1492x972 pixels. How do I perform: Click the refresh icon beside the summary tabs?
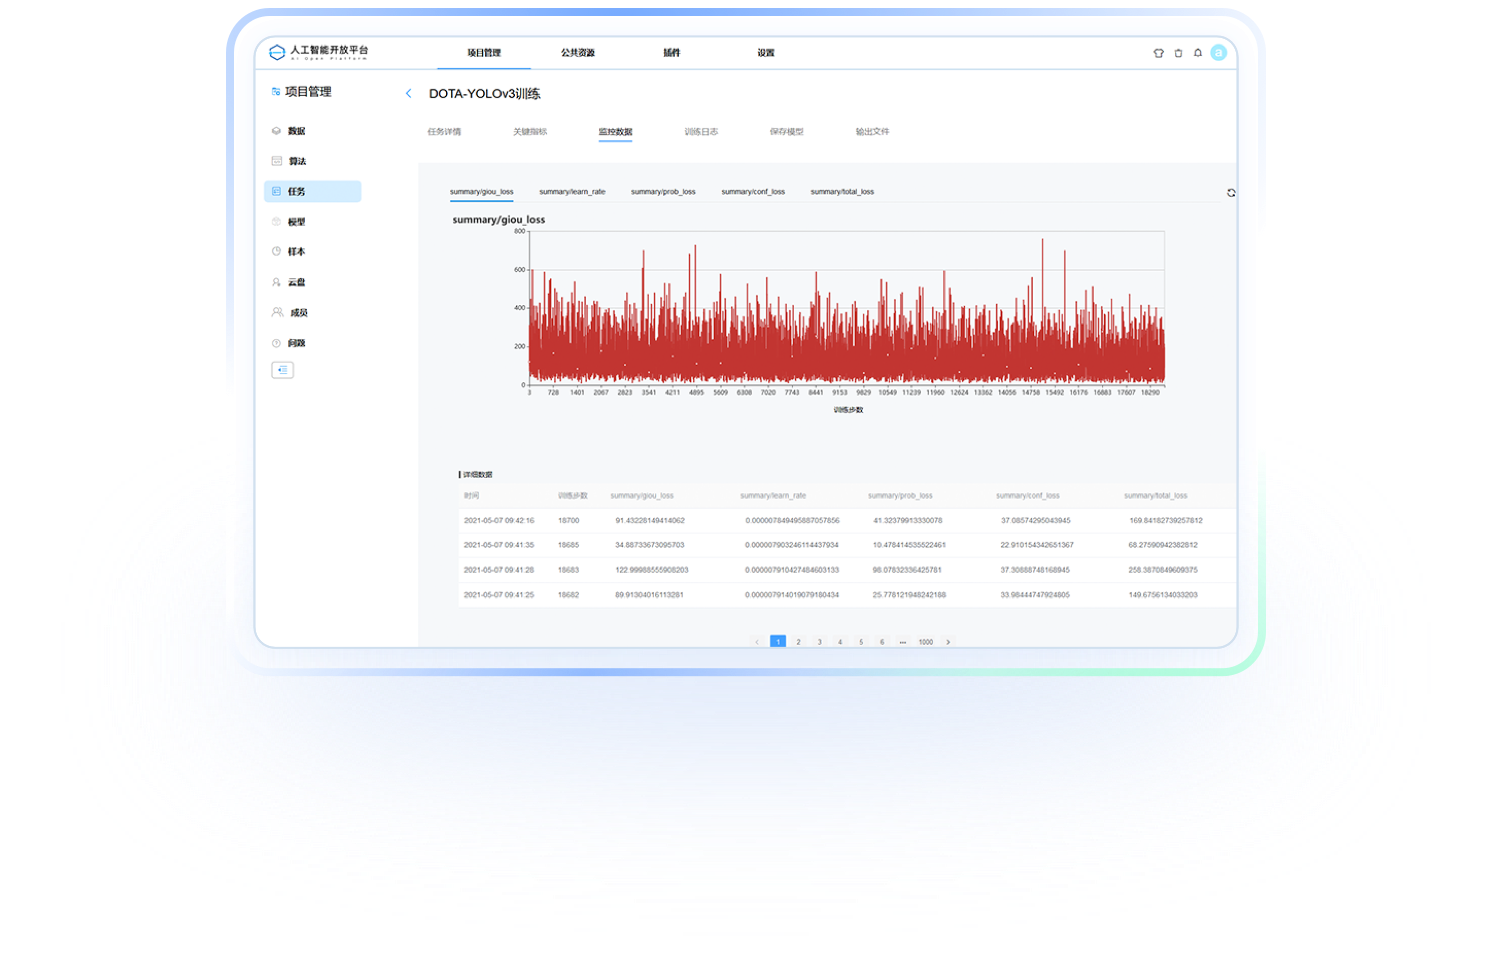point(1231,193)
